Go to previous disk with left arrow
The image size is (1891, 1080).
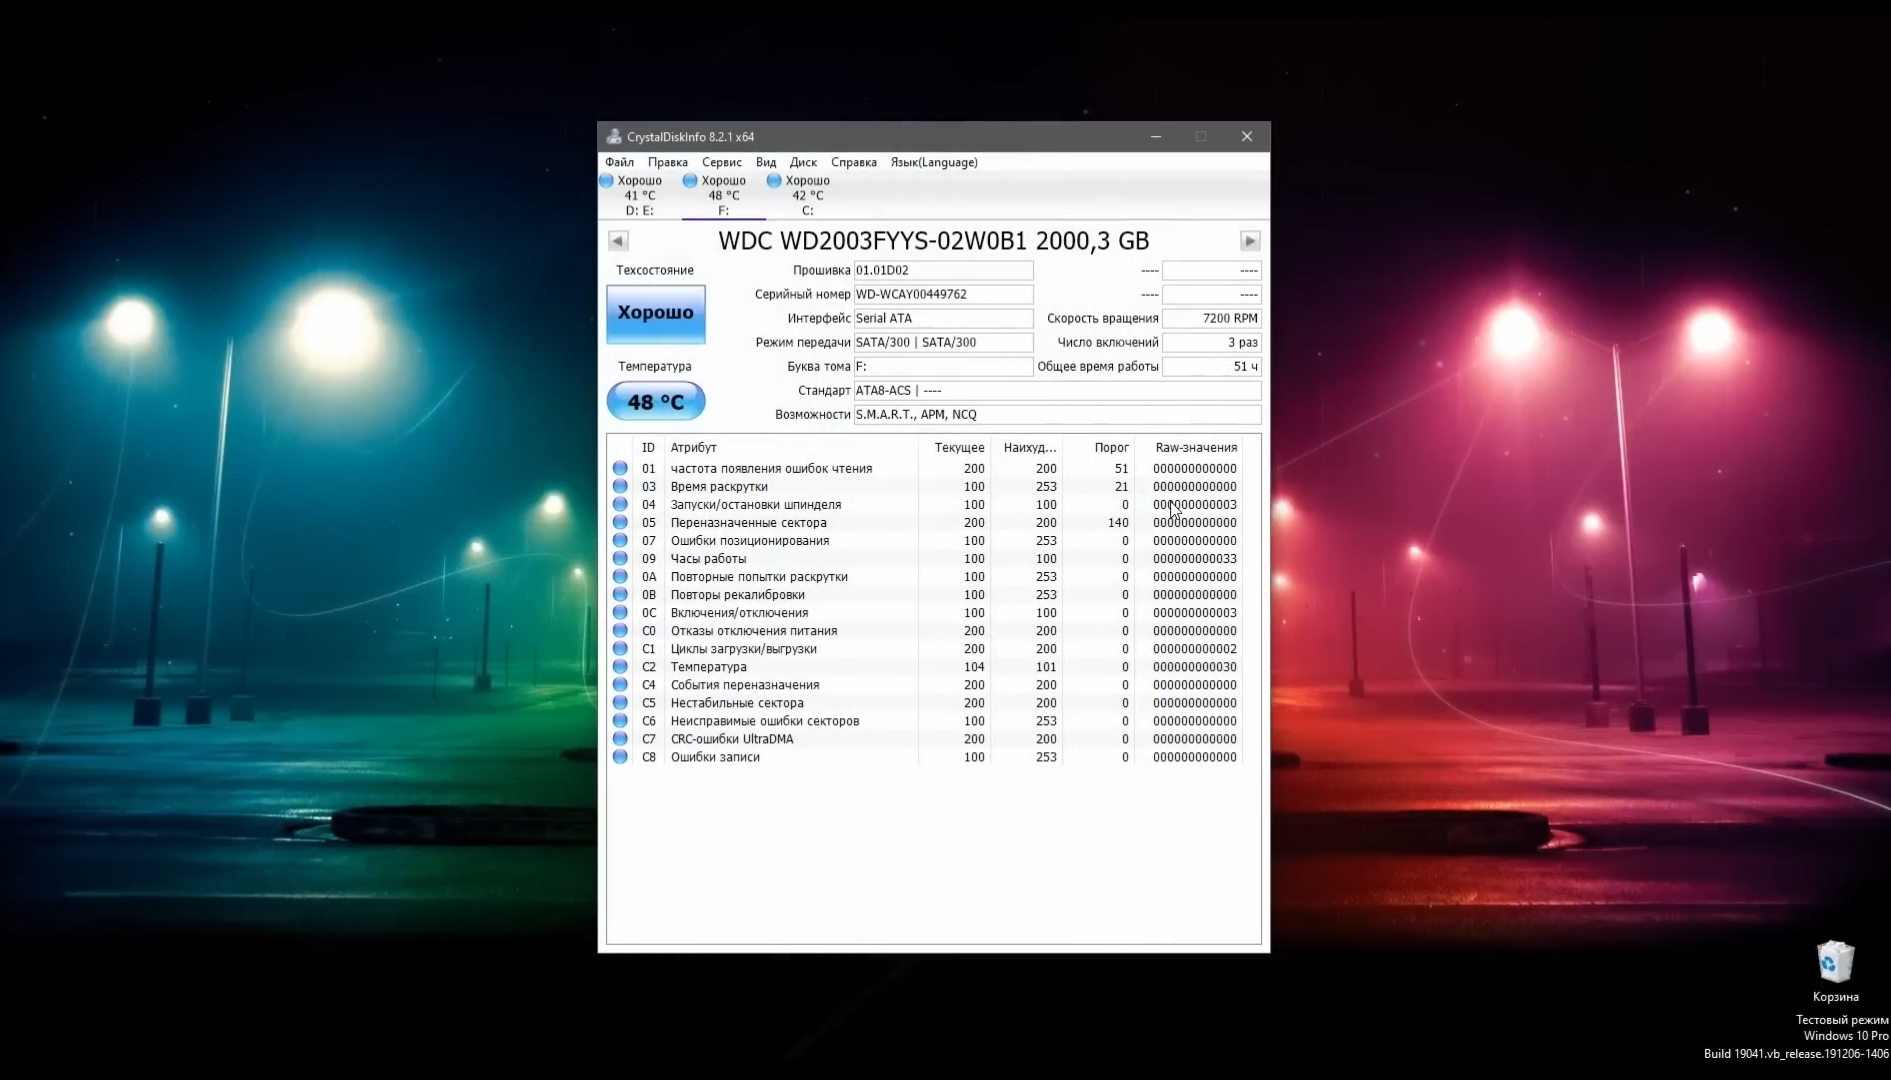(x=618, y=241)
